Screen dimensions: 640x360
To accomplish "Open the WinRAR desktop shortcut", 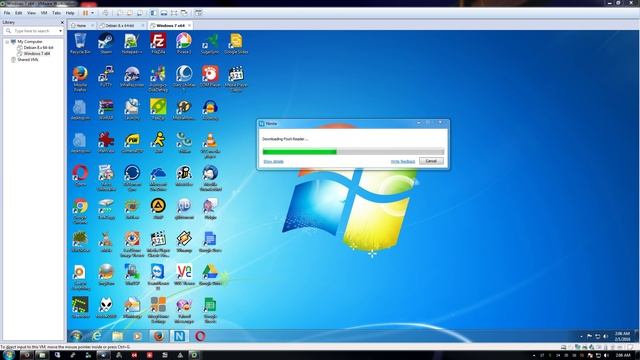I will pos(106,109).
